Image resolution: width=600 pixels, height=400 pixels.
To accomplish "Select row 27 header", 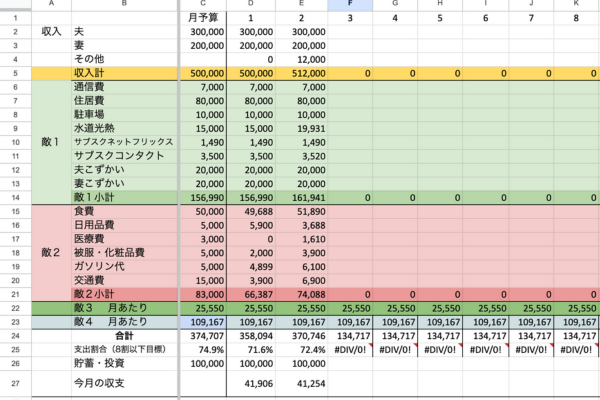I will point(15,383).
